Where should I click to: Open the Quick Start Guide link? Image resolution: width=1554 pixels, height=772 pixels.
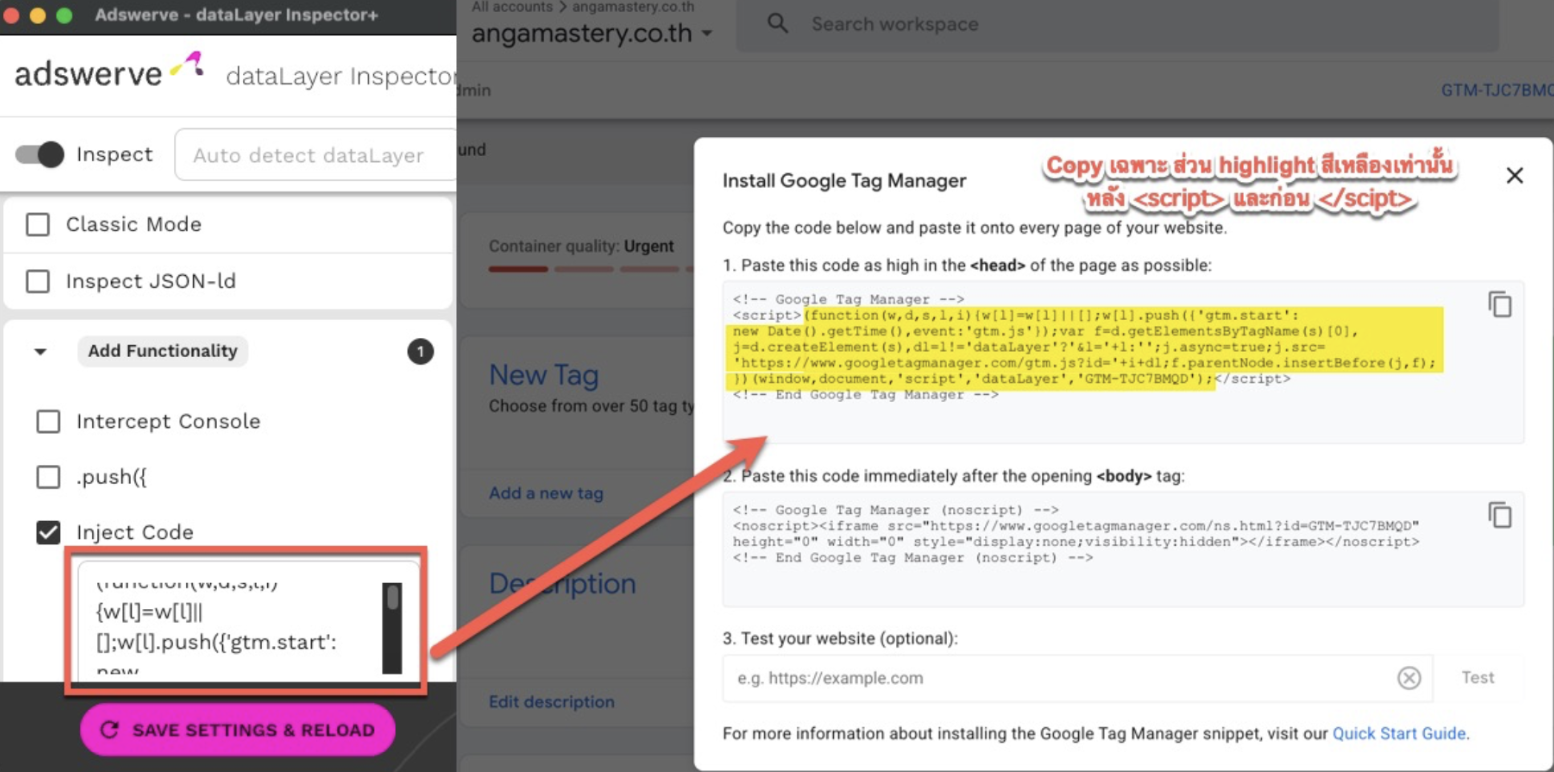1400,733
